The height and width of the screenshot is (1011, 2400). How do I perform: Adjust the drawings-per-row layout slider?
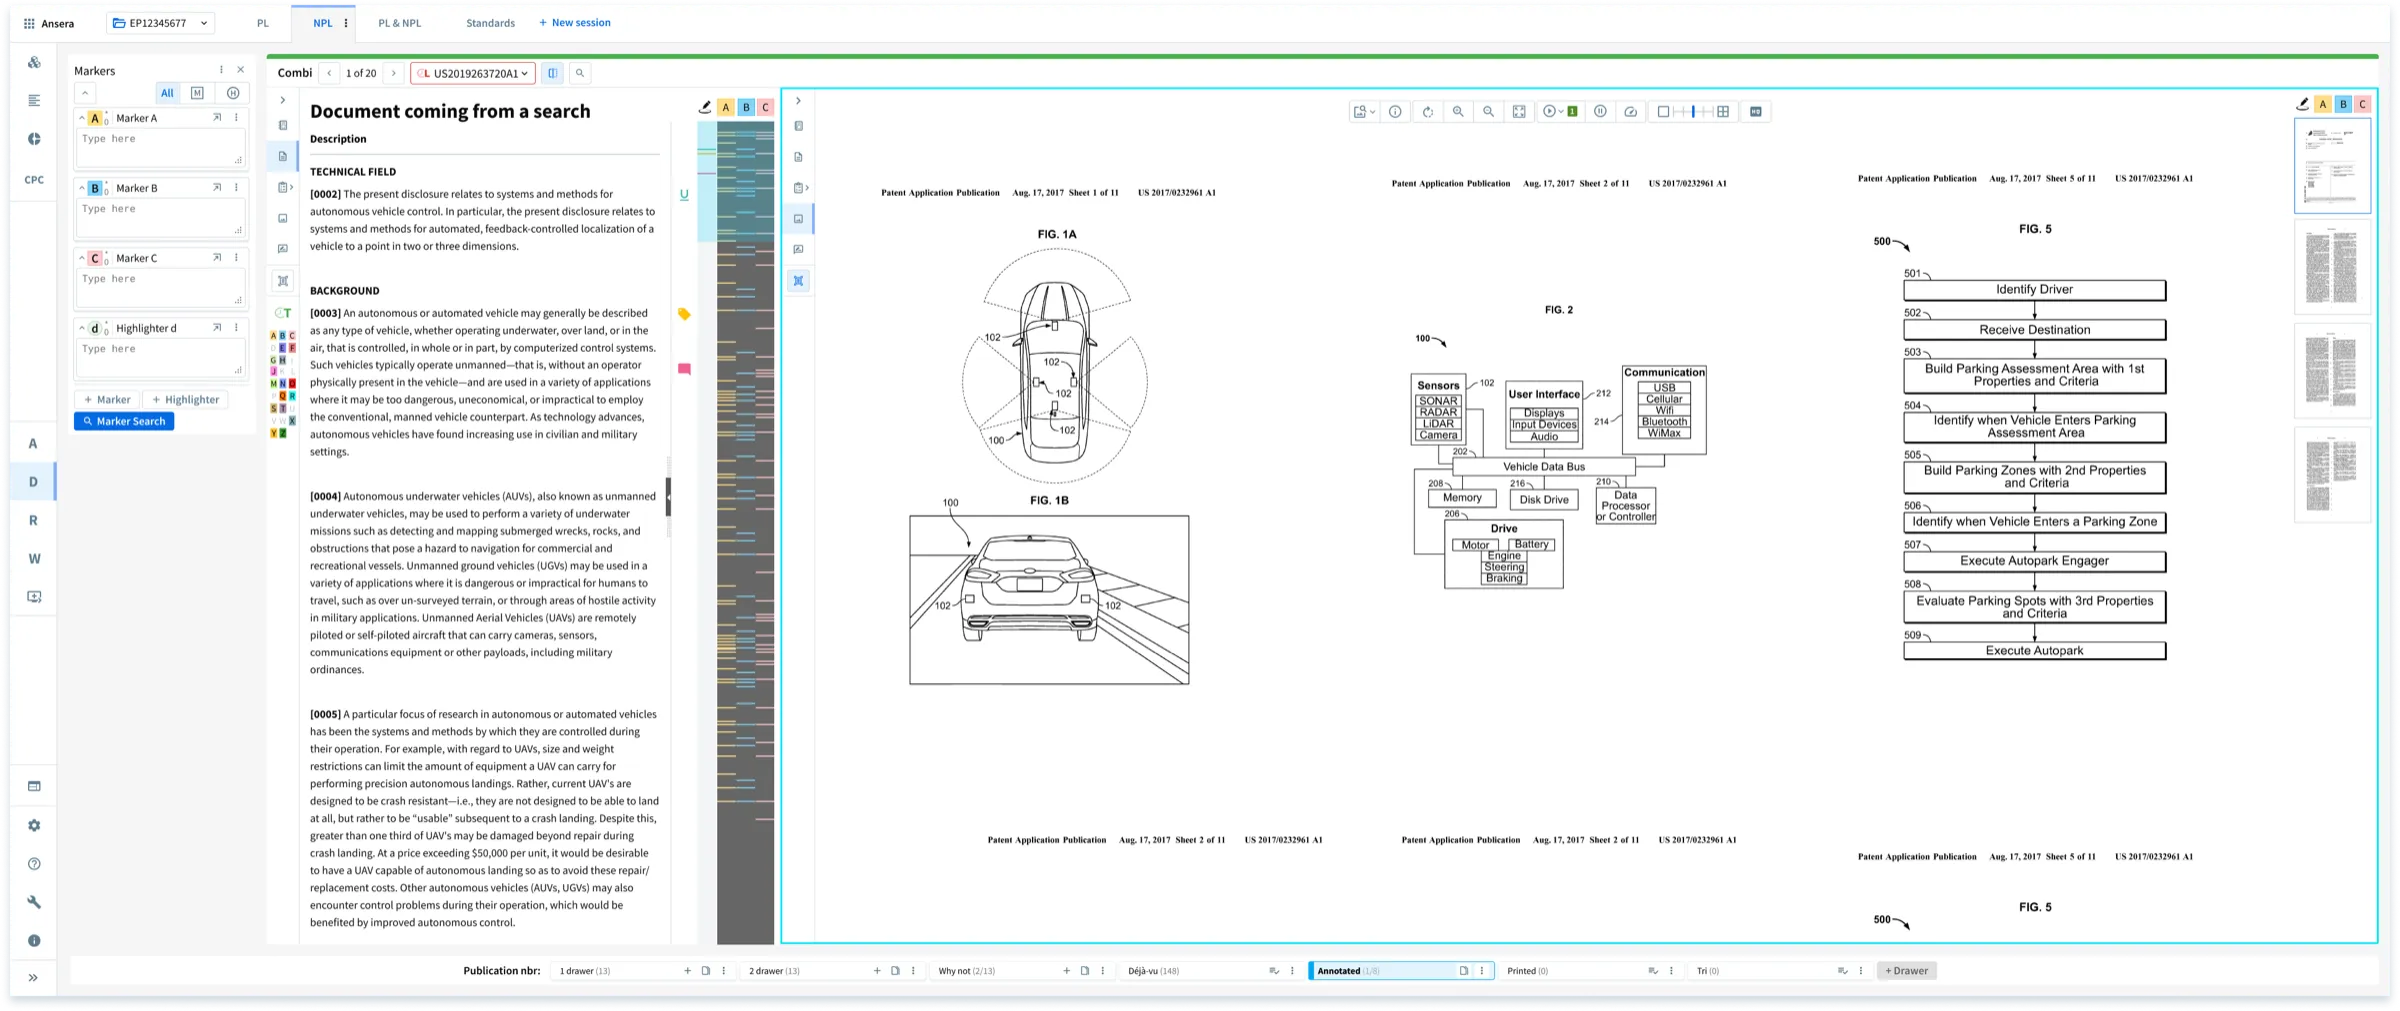1693,112
